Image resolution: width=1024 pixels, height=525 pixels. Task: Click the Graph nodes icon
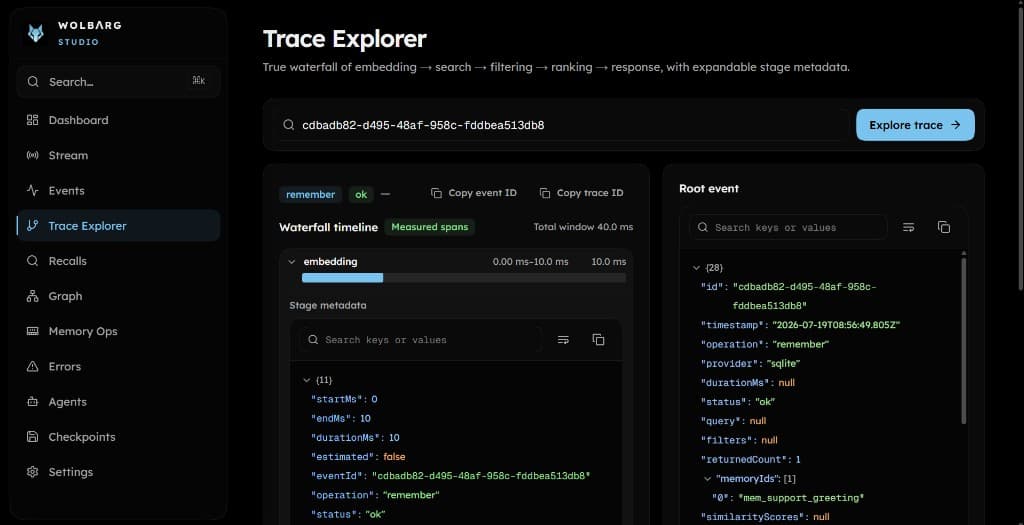click(x=33, y=296)
